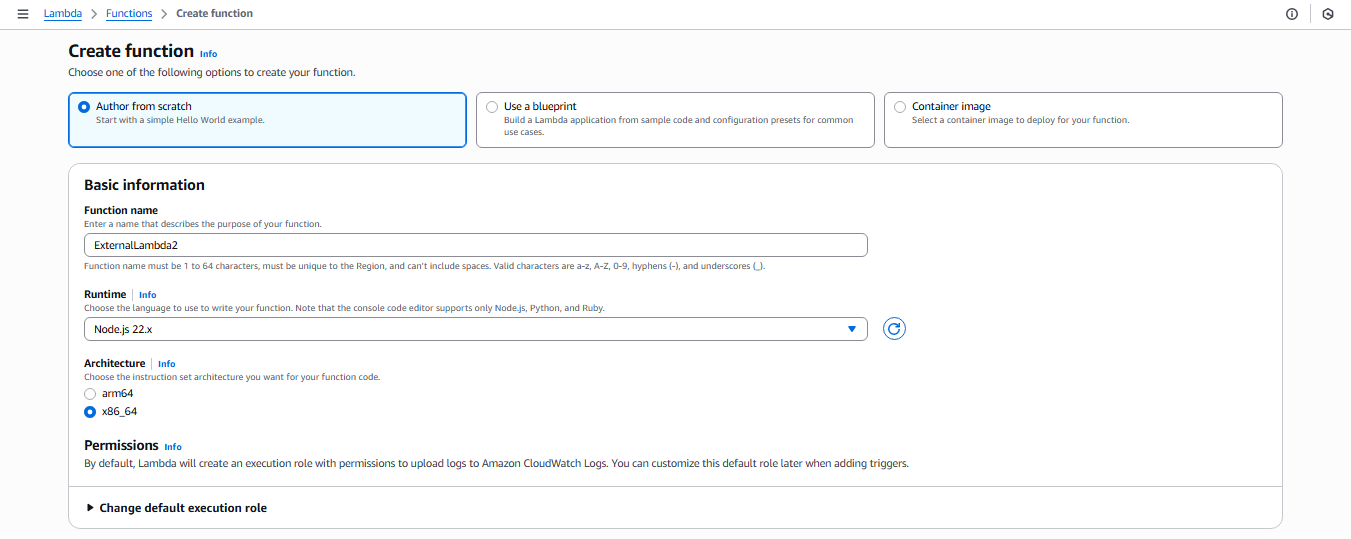The width and height of the screenshot is (1351, 539).
Task: Select the Container image option
Action: pos(900,107)
